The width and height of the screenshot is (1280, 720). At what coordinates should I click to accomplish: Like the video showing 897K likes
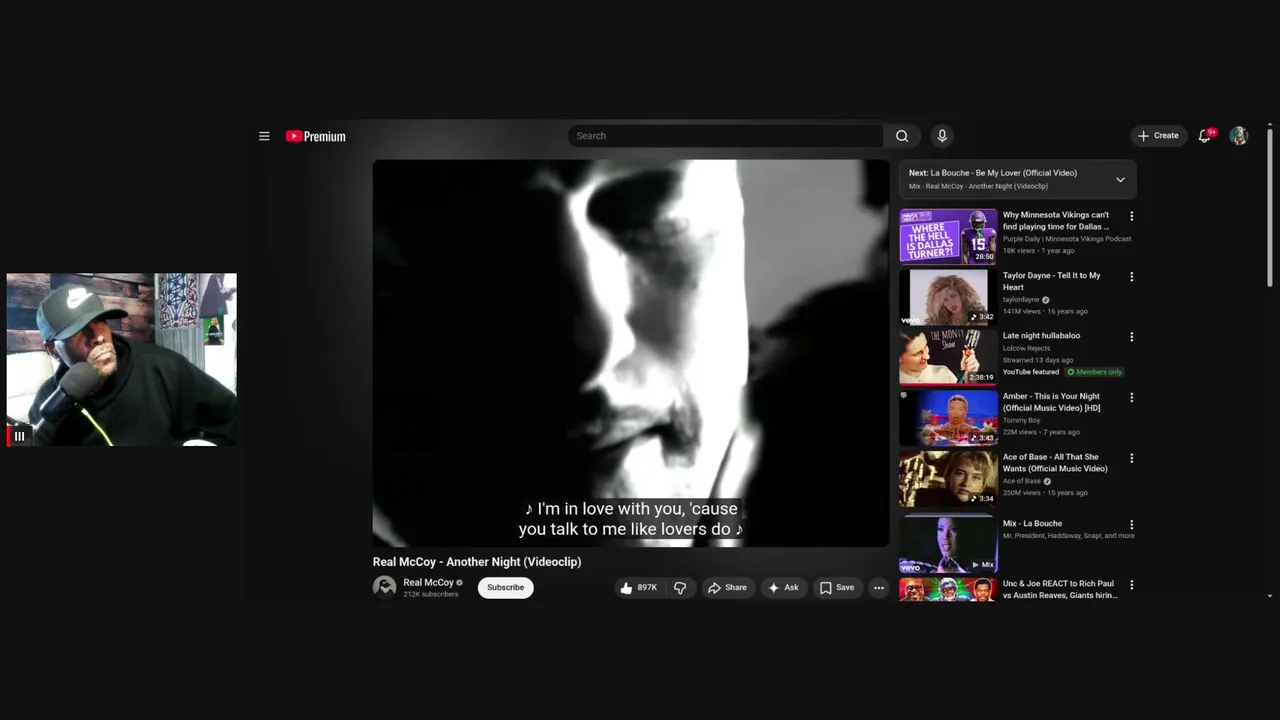[639, 588]
